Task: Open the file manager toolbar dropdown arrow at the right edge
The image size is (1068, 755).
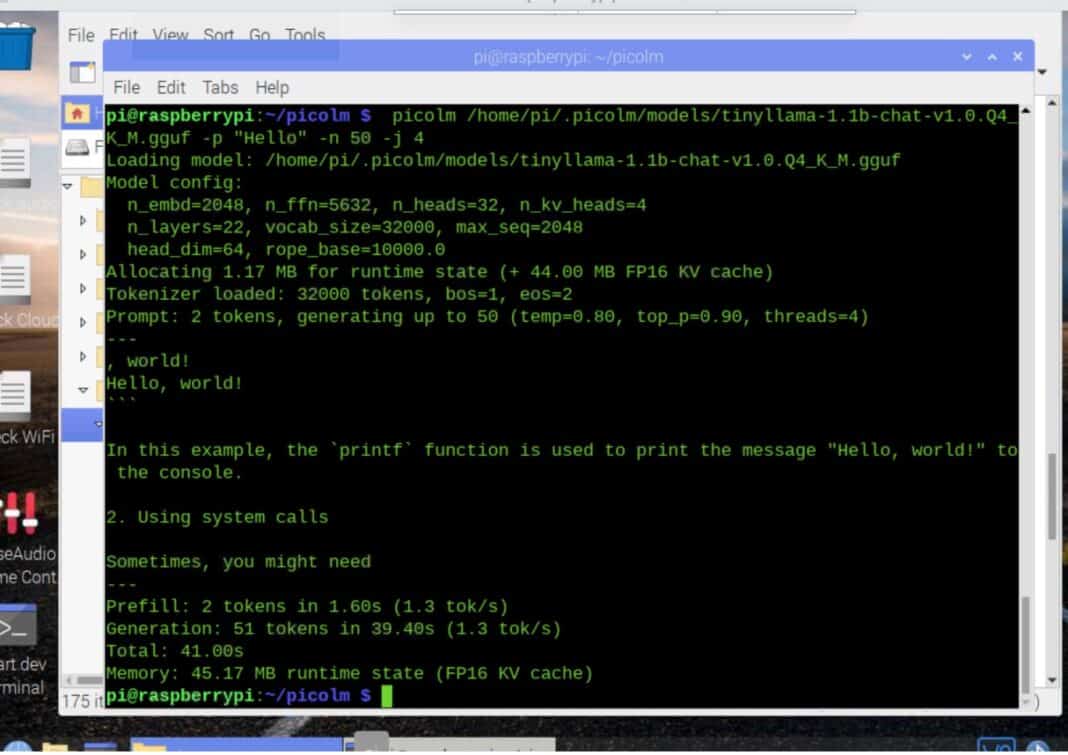Action: [x=1042, y=72]
